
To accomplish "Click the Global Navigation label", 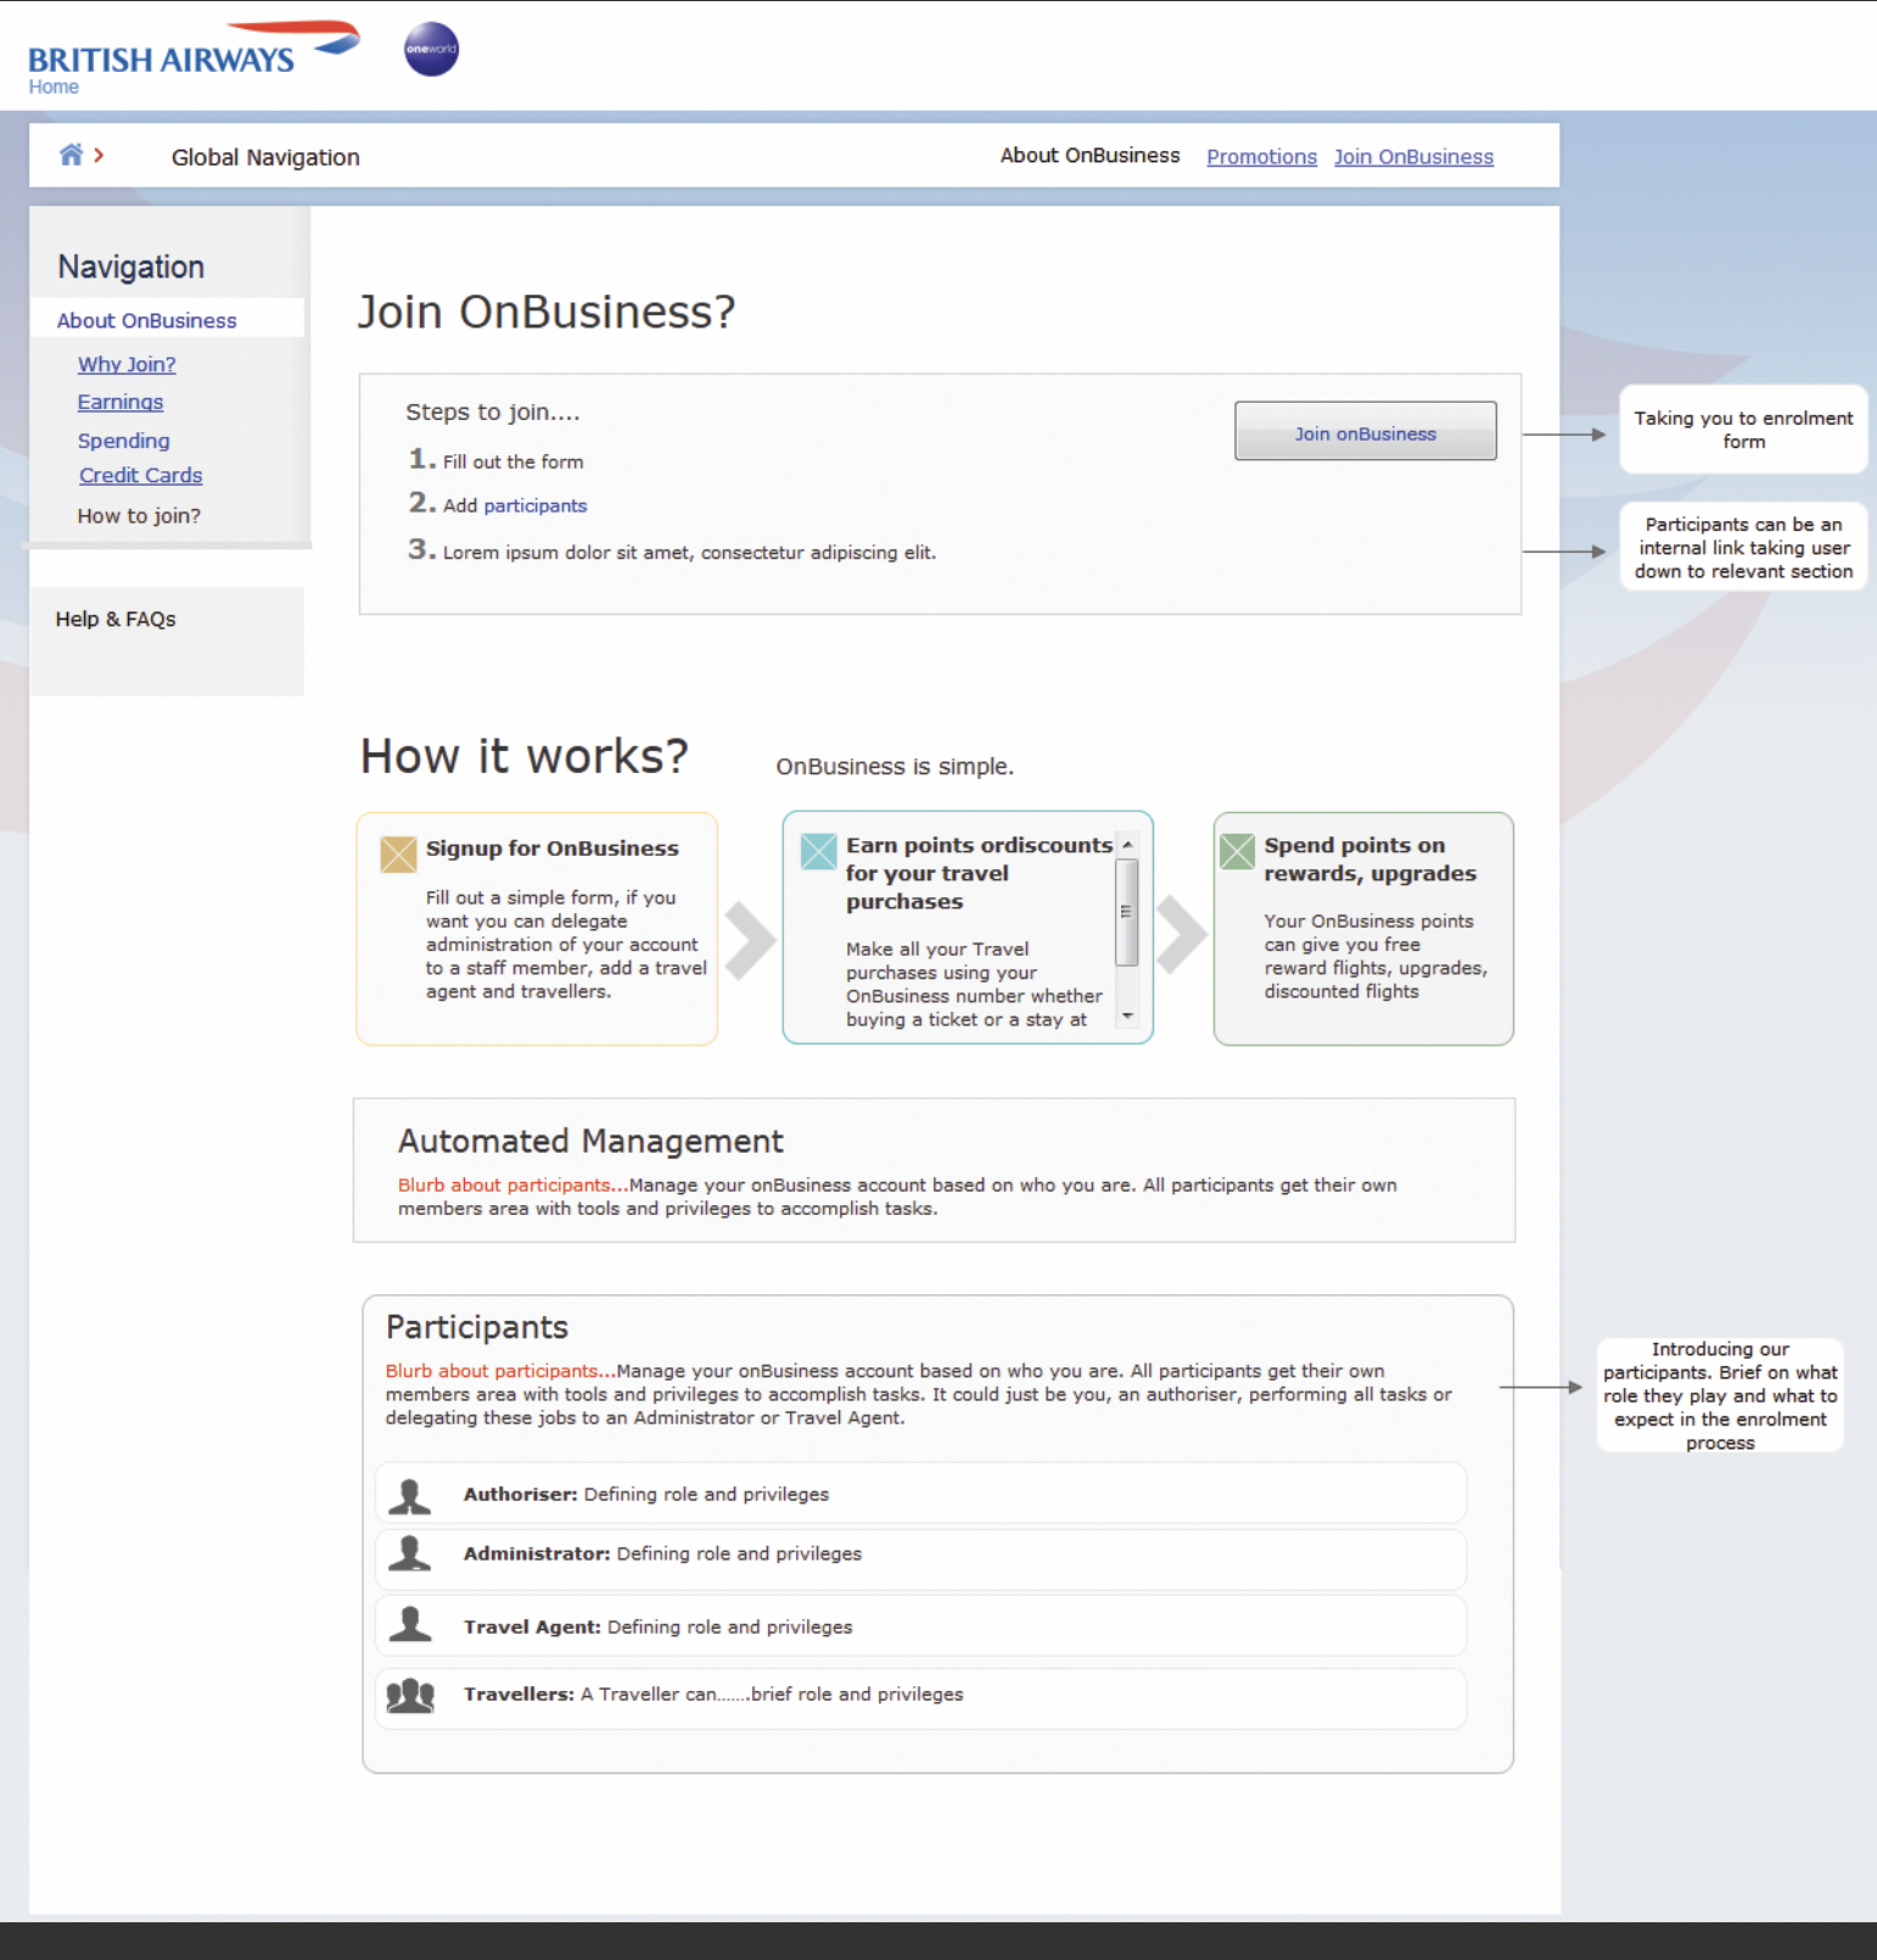I will tap(266, 158).
